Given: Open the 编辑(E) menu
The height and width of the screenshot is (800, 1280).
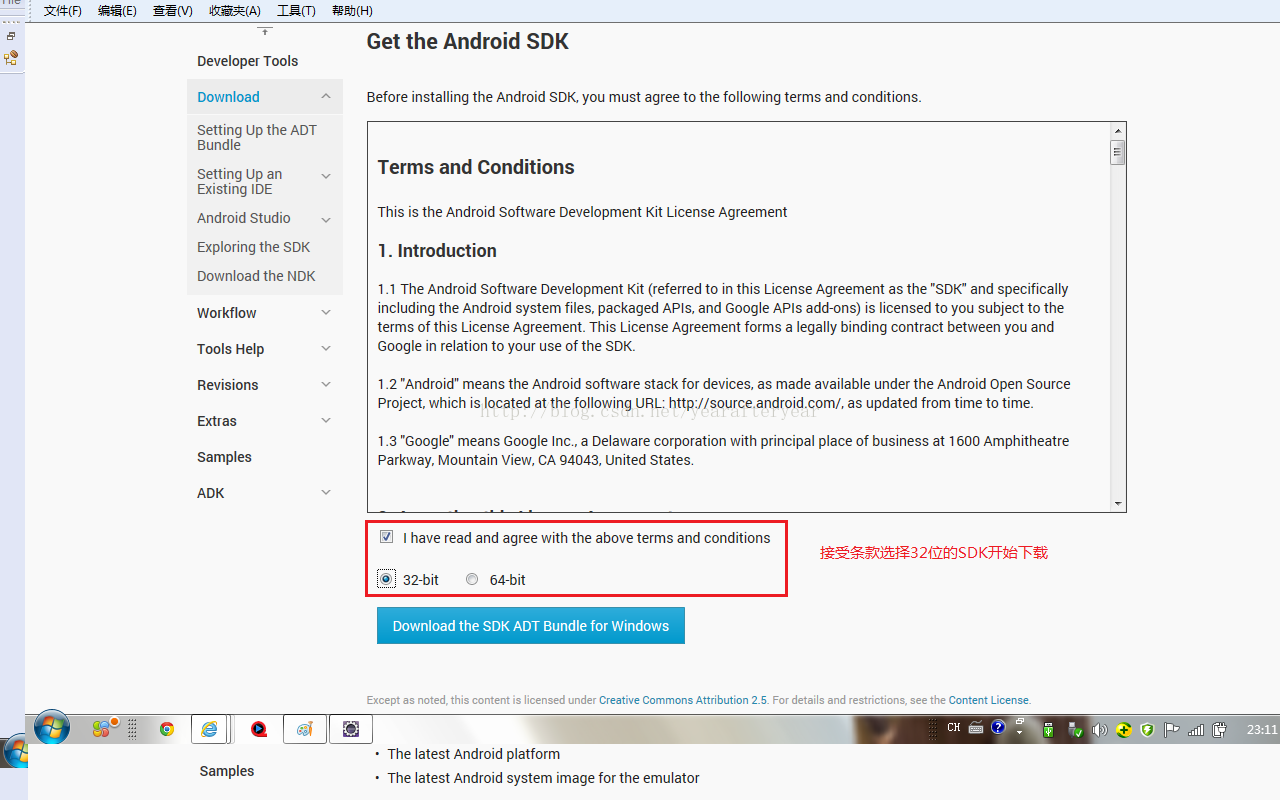Looking at the screenshot, I should click(117, 10).
